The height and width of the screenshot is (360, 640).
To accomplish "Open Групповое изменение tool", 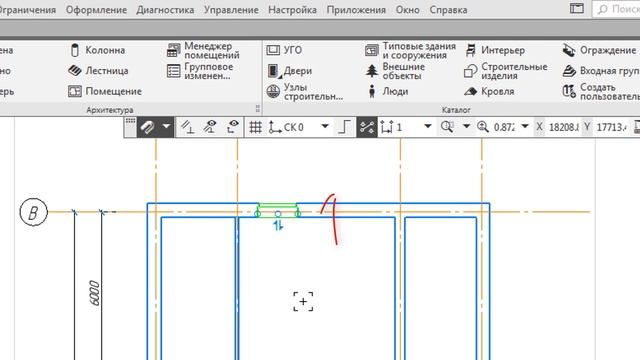I will tap(201, 71).
